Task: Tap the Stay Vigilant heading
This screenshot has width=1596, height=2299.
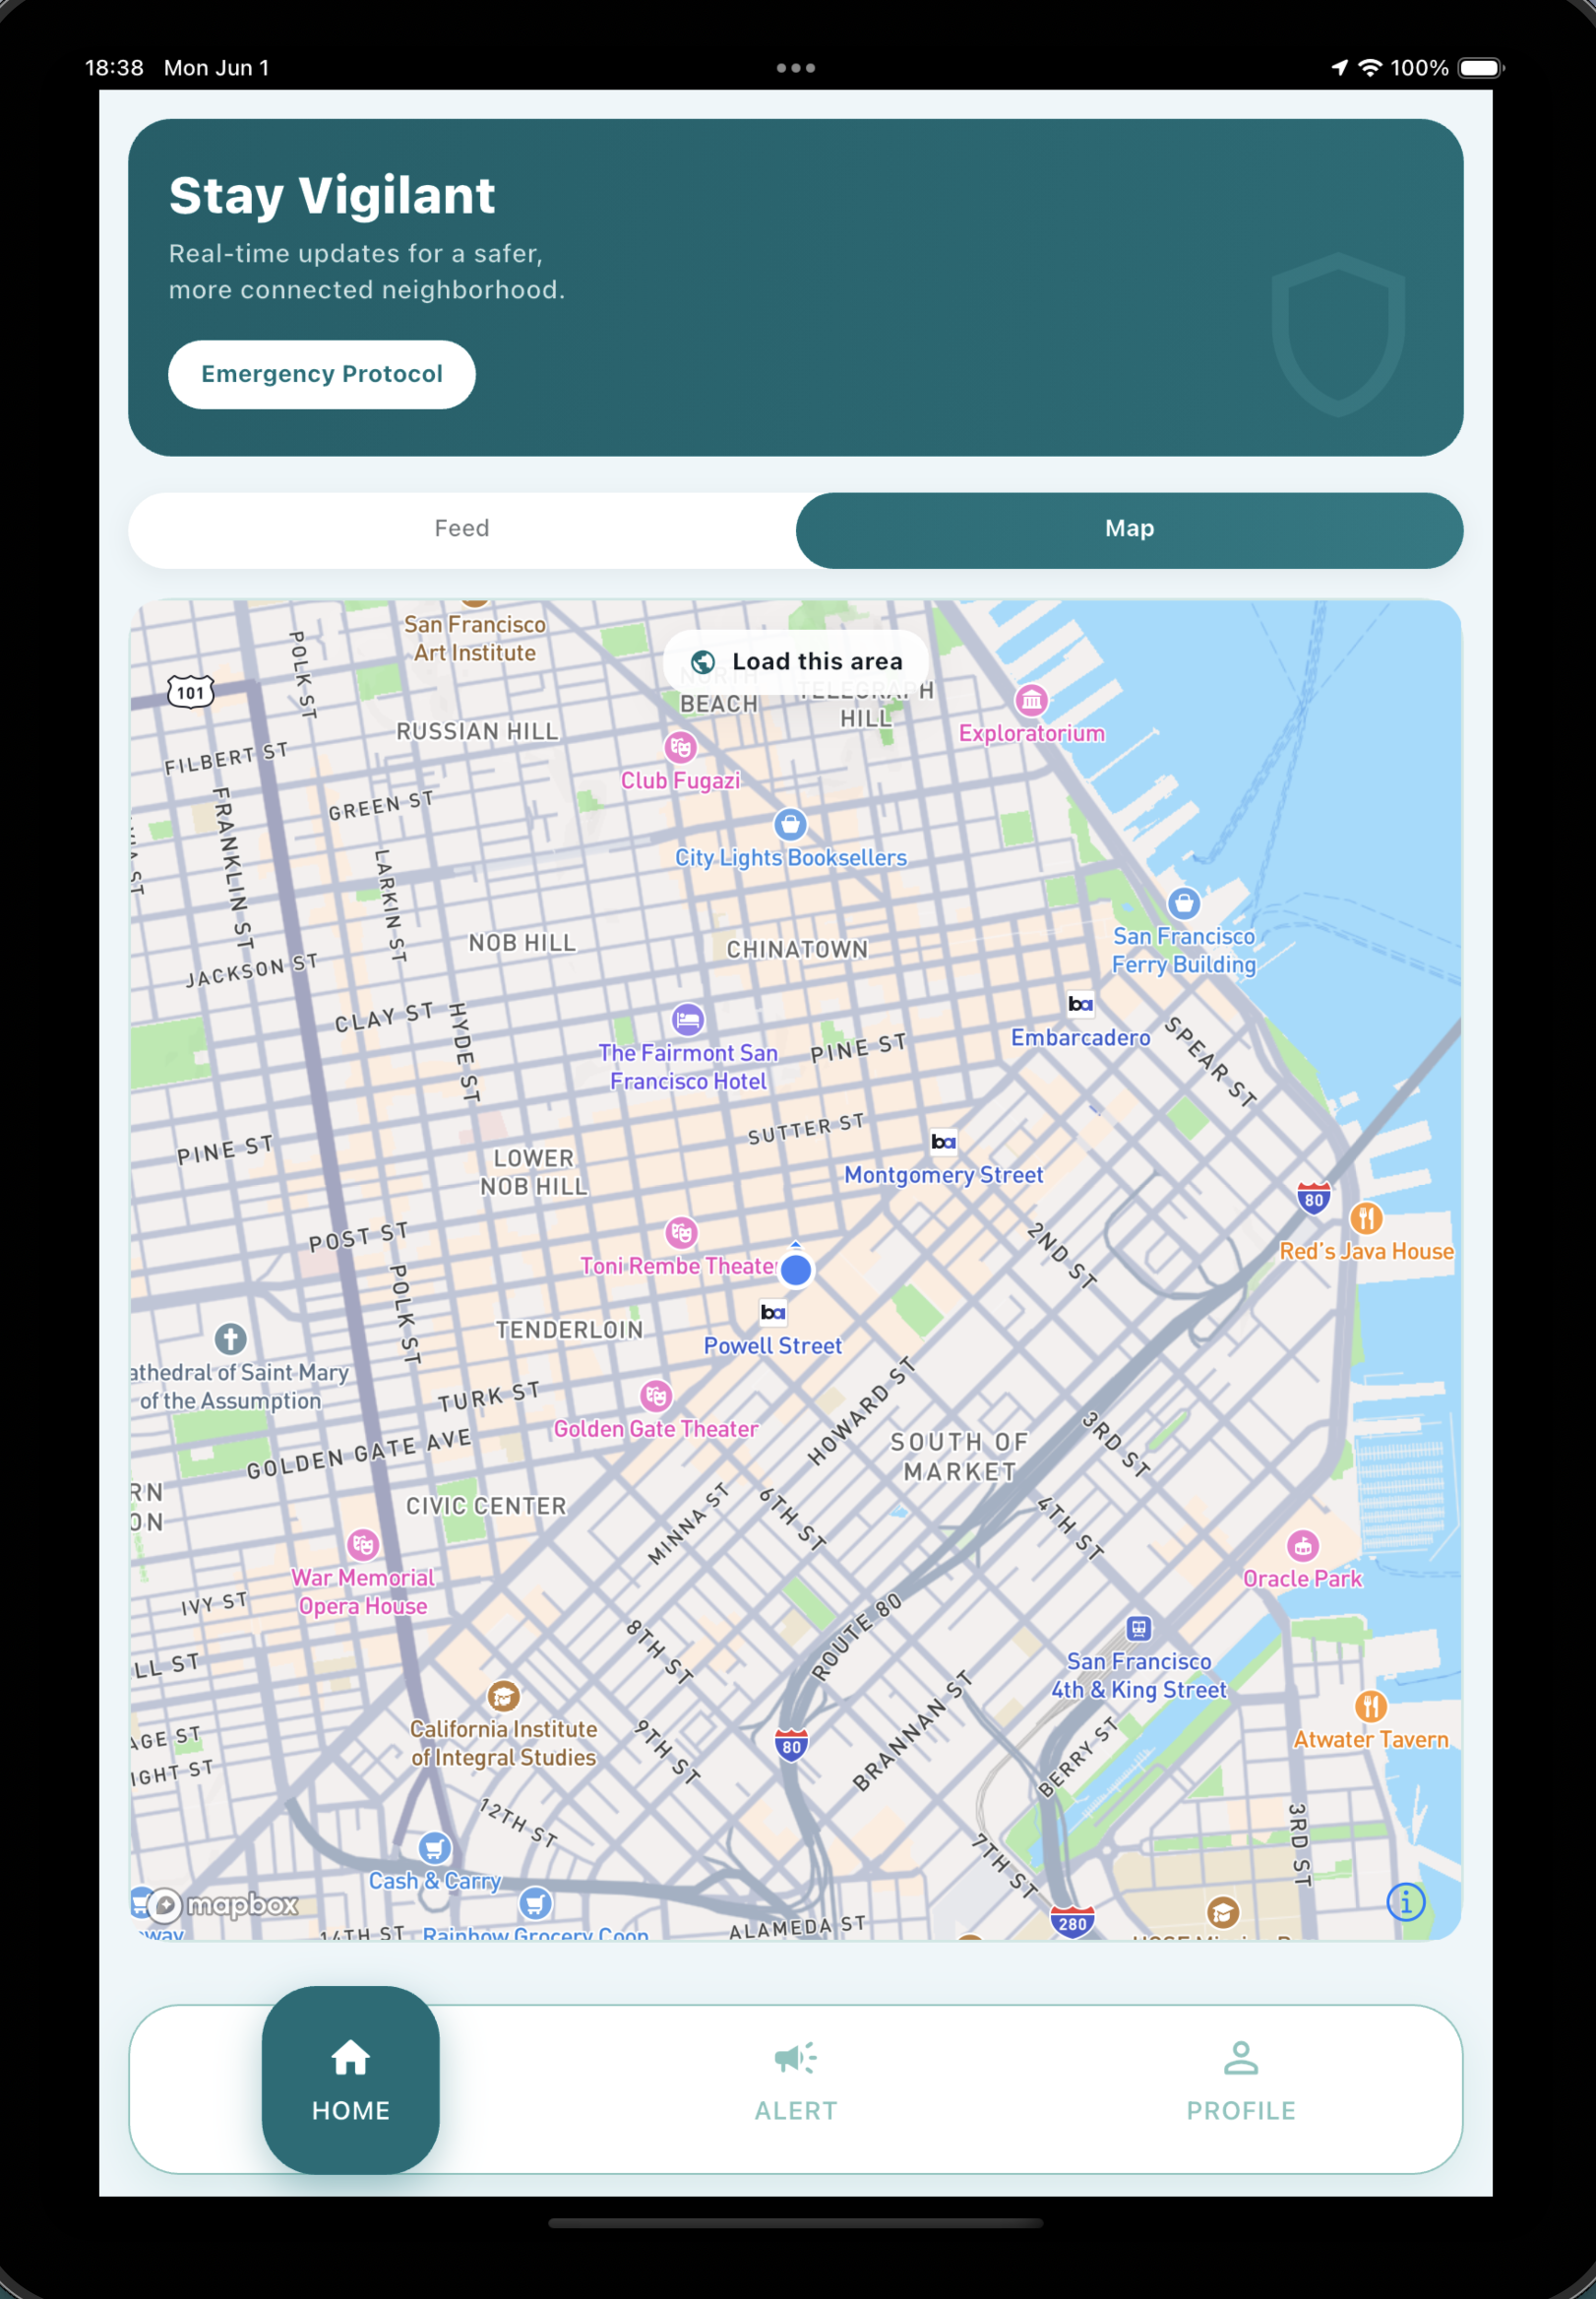Action: (x=332, y=195)
